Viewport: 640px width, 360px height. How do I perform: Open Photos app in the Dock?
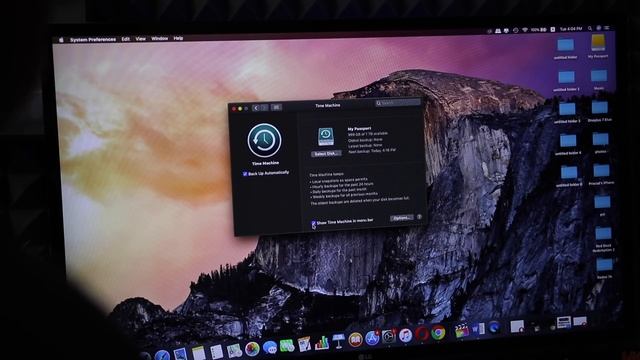point(252,349)
